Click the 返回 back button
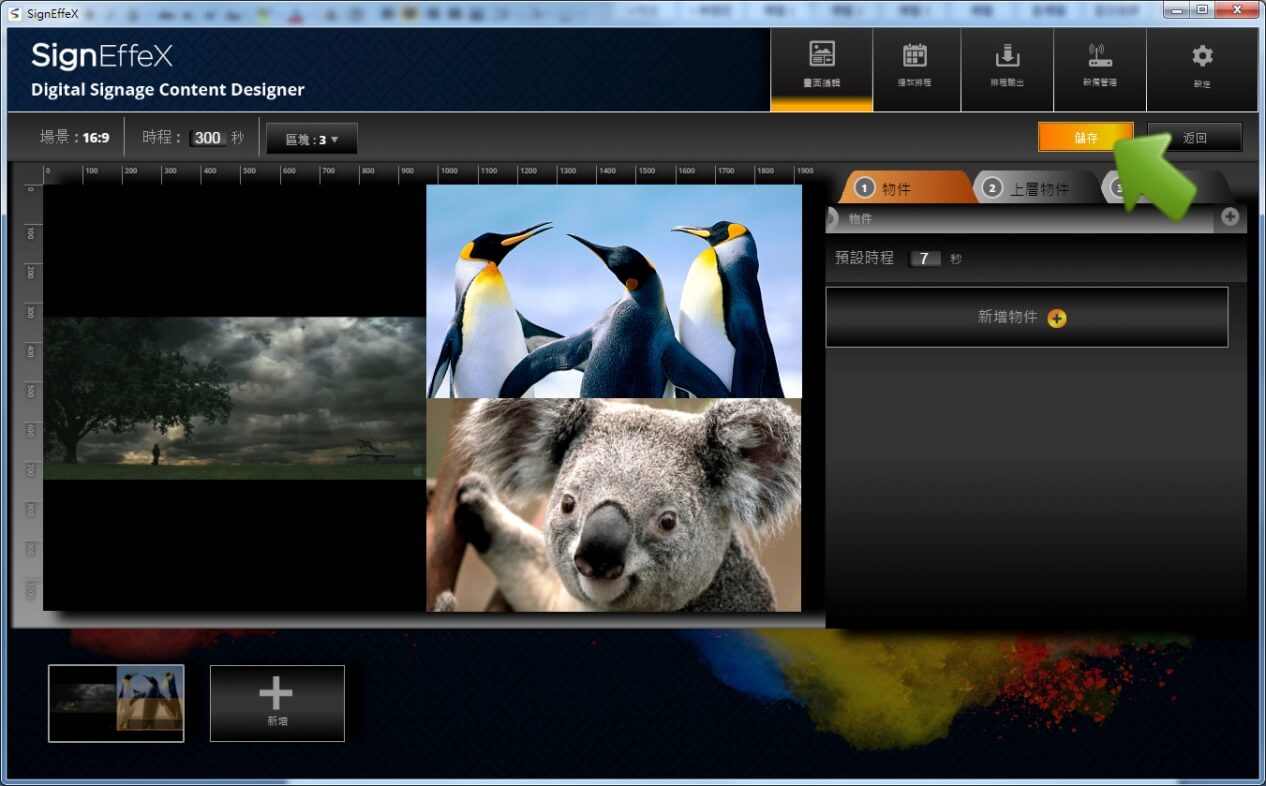 point(1194,137)
